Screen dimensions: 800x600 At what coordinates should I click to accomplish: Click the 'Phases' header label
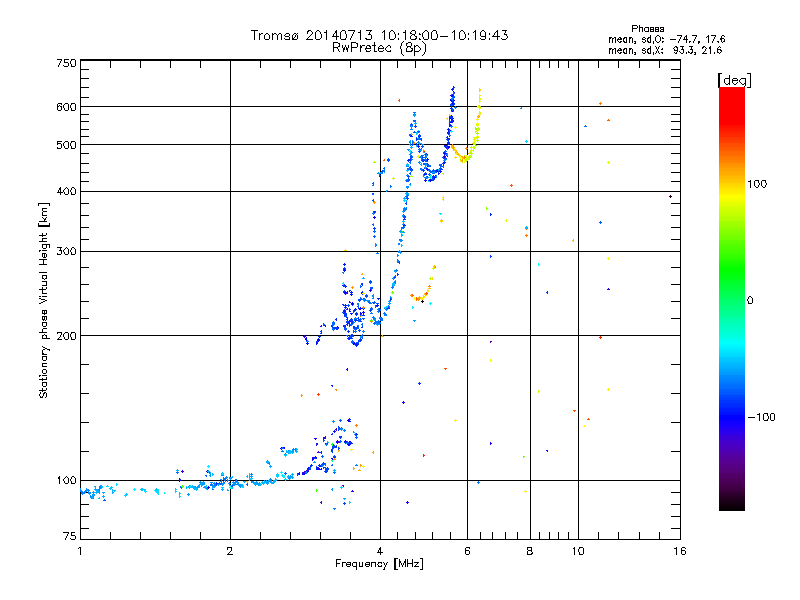[x=647, y=29]
